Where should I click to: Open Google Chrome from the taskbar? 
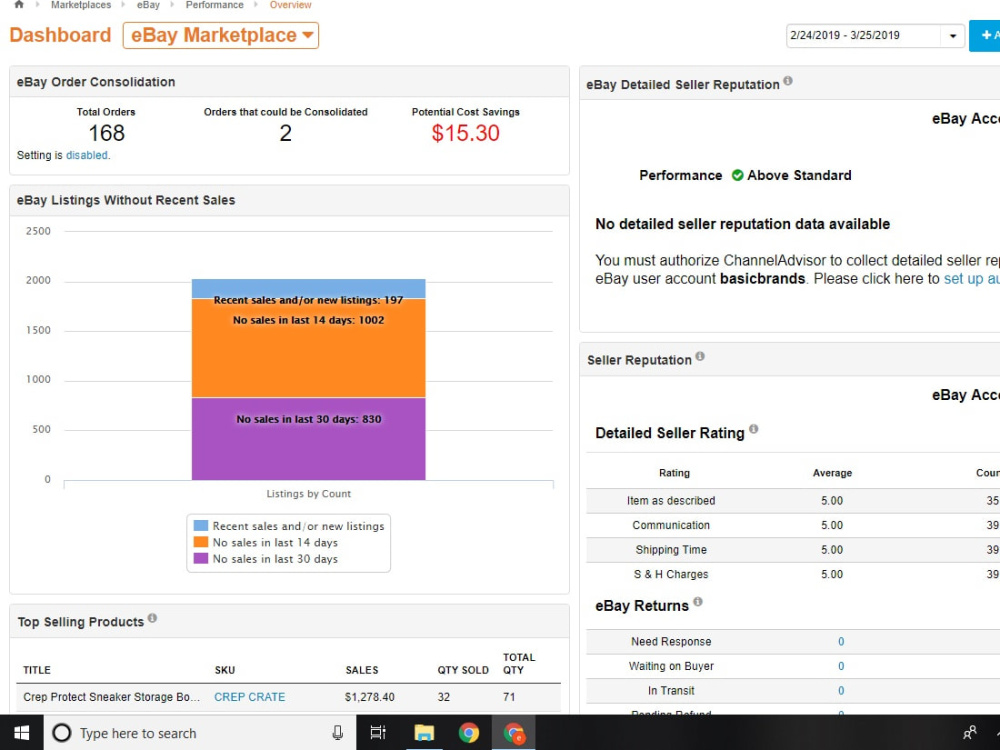click(x=469, y=733)
